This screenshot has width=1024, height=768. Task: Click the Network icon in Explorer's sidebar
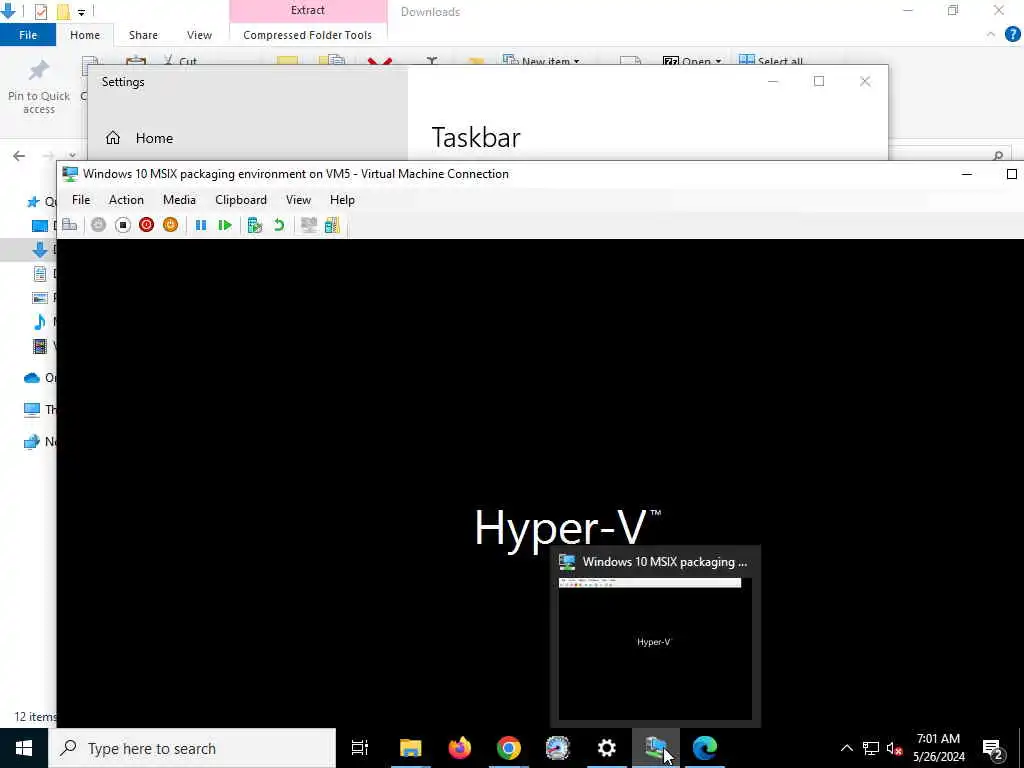31,441
